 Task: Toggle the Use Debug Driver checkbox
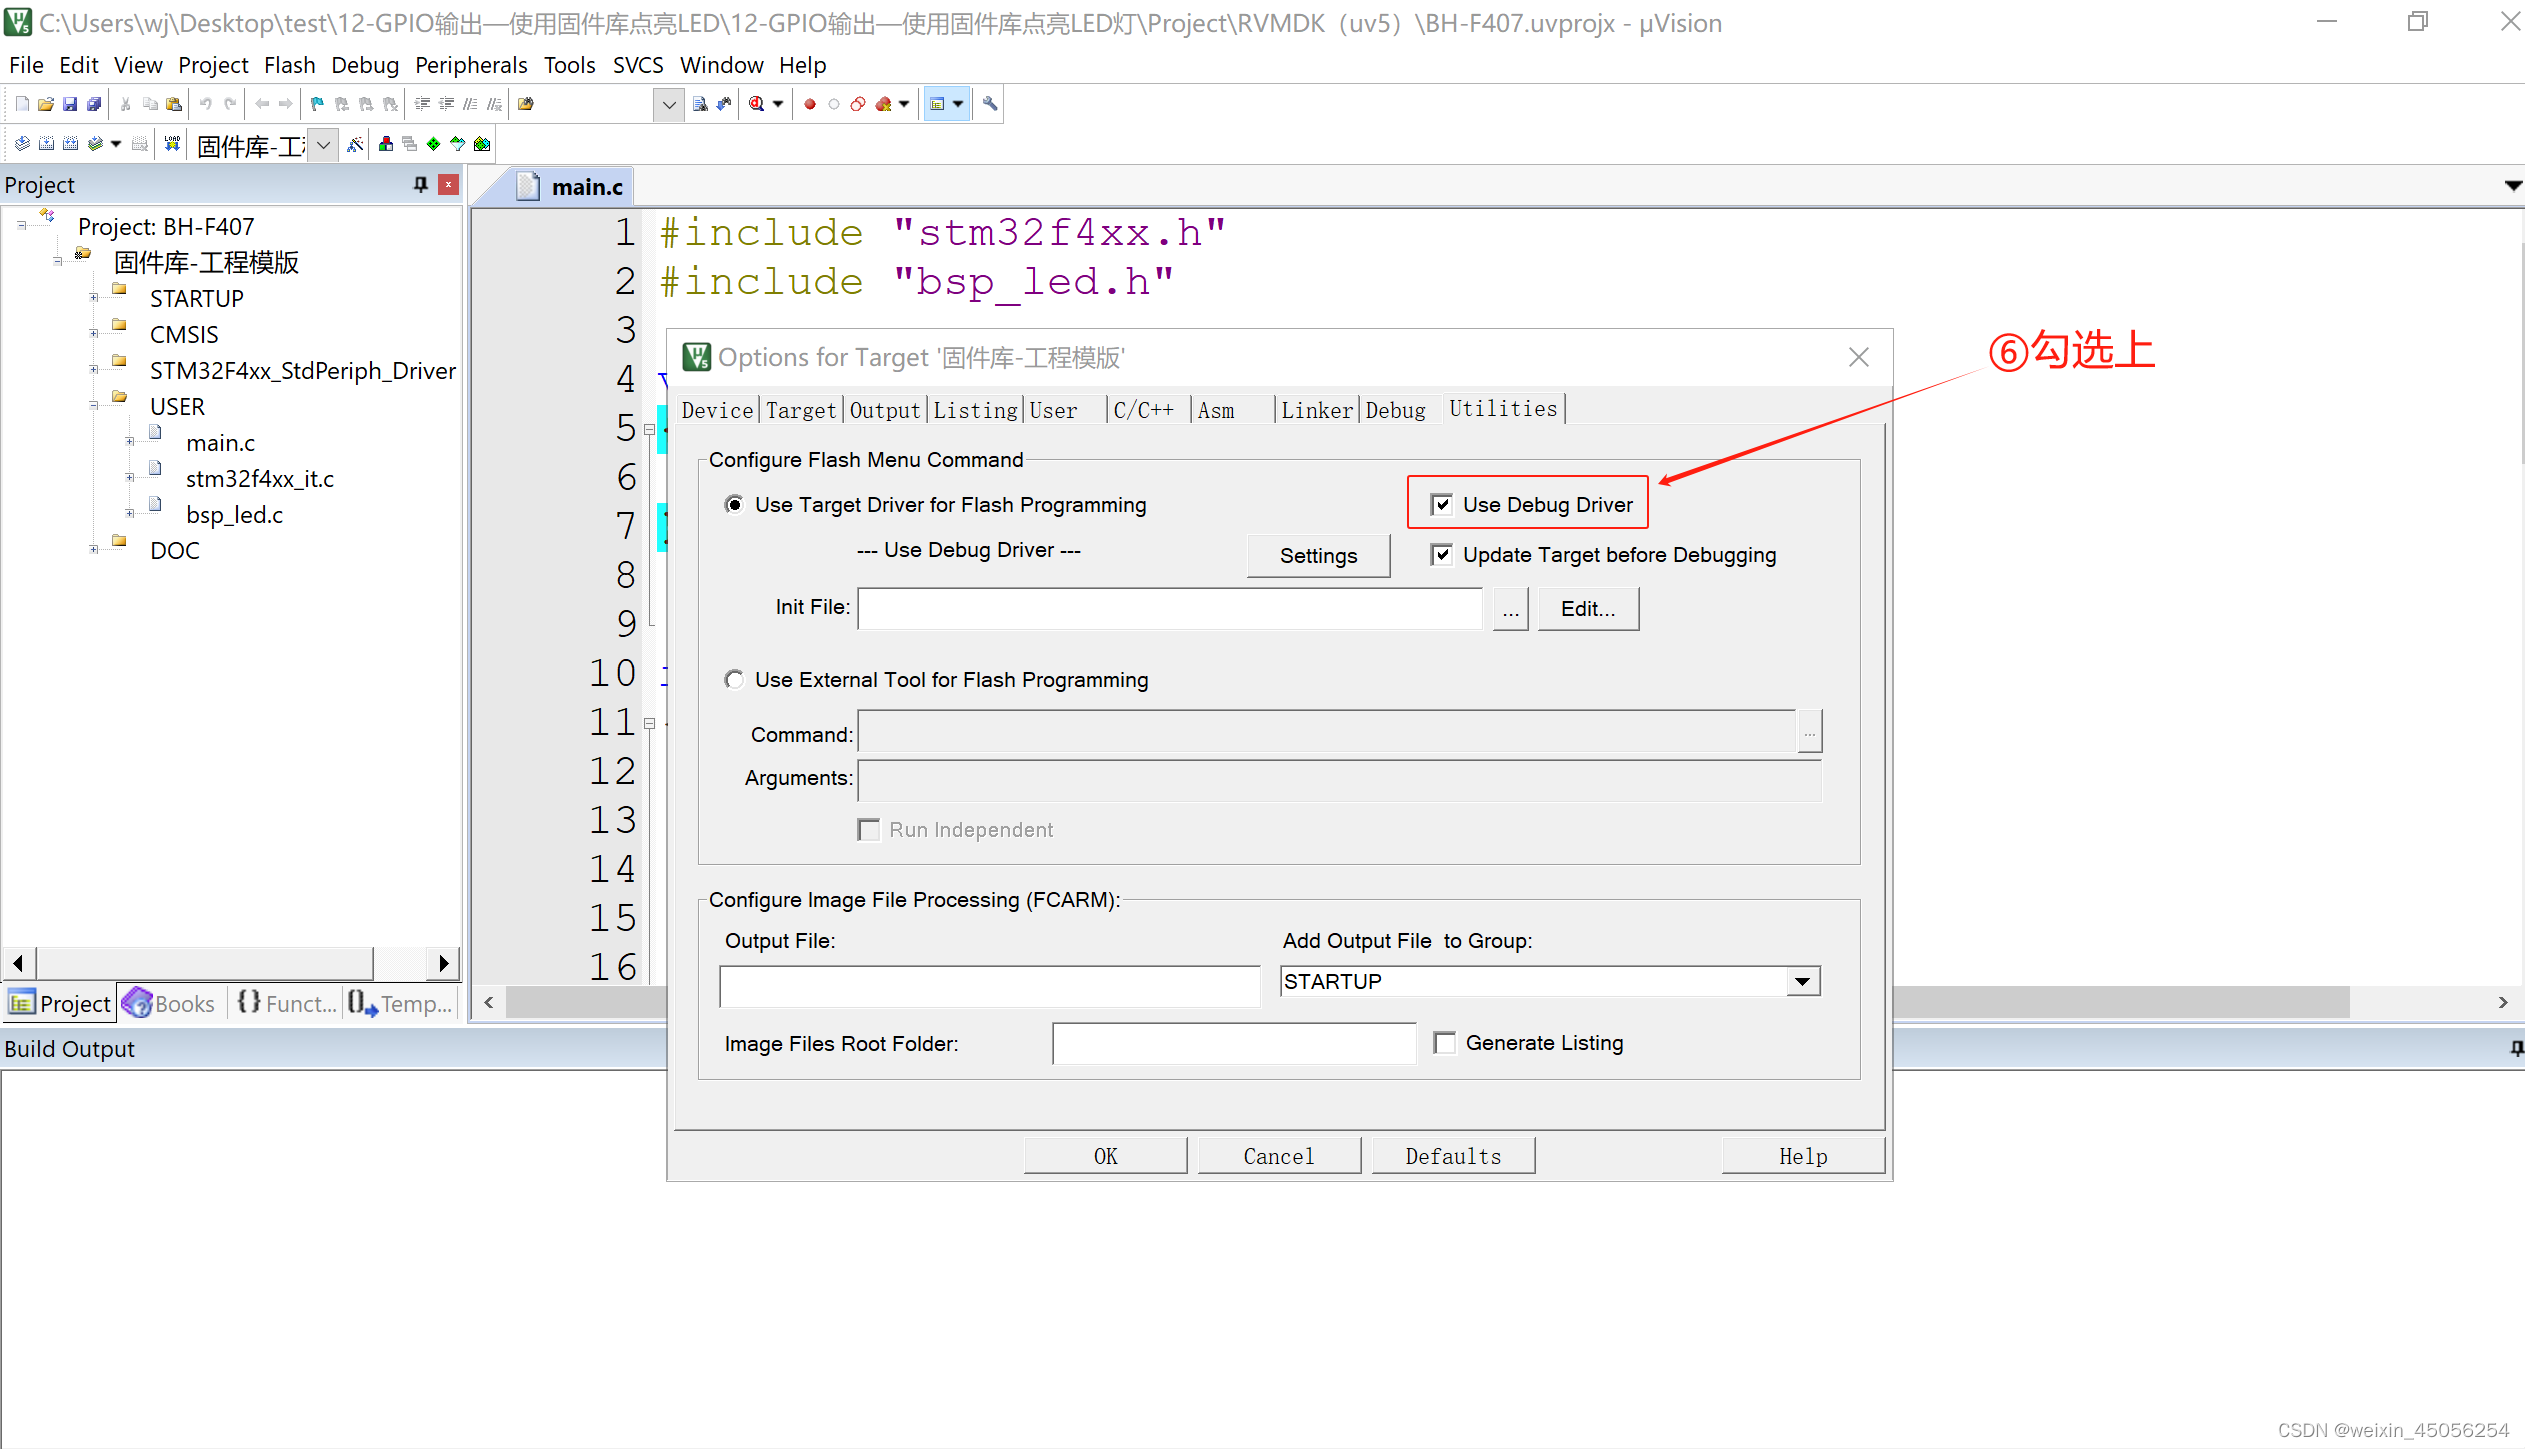[x=1441, y=504]
